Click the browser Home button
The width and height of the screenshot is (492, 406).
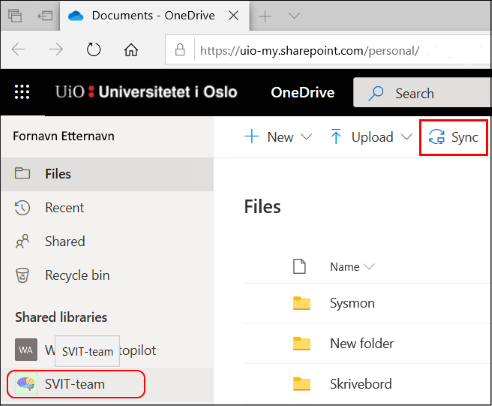(x=131, y=50)
